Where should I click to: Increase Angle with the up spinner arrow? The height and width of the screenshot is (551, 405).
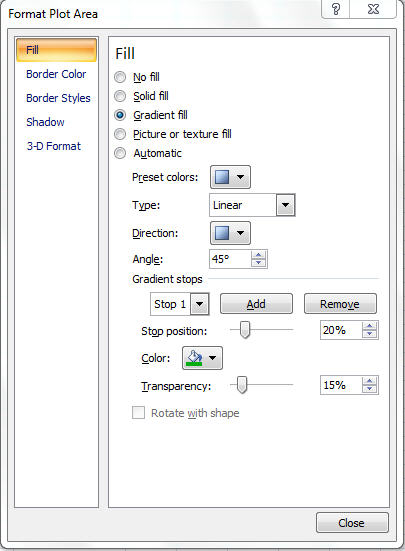point(259,255)
